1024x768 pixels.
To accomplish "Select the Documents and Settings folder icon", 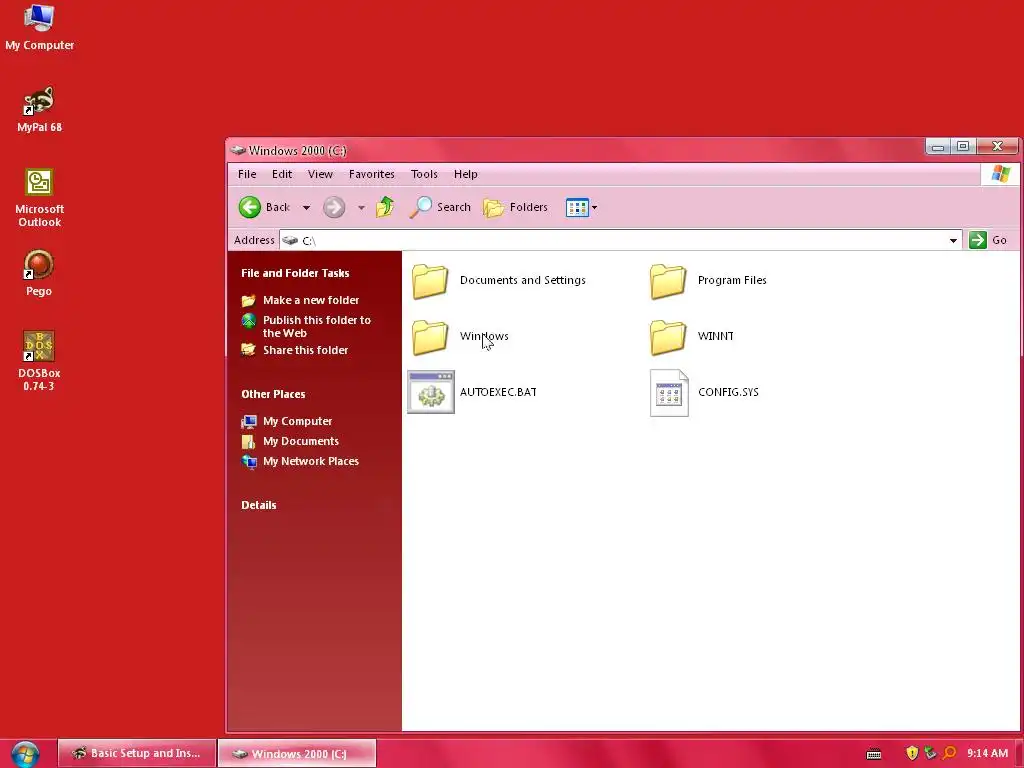I will click(x=430, y=281).
